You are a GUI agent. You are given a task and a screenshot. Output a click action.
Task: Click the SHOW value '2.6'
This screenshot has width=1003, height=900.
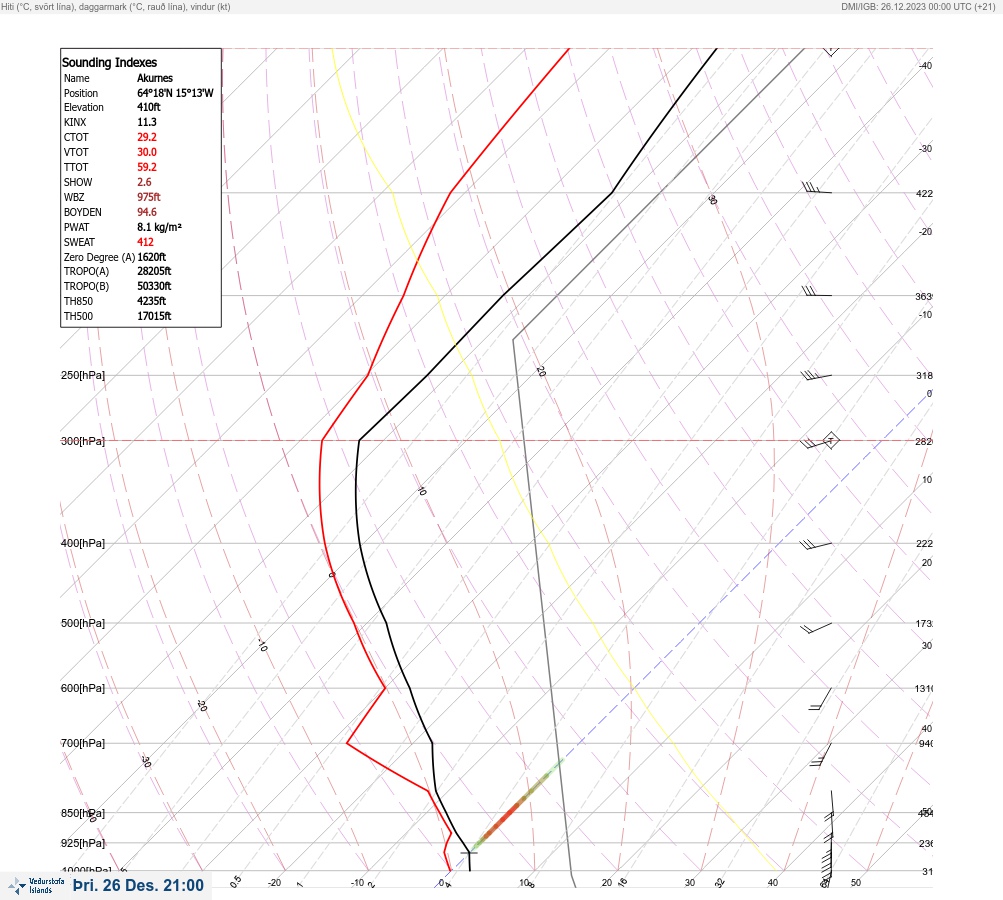tap(144, 182)
